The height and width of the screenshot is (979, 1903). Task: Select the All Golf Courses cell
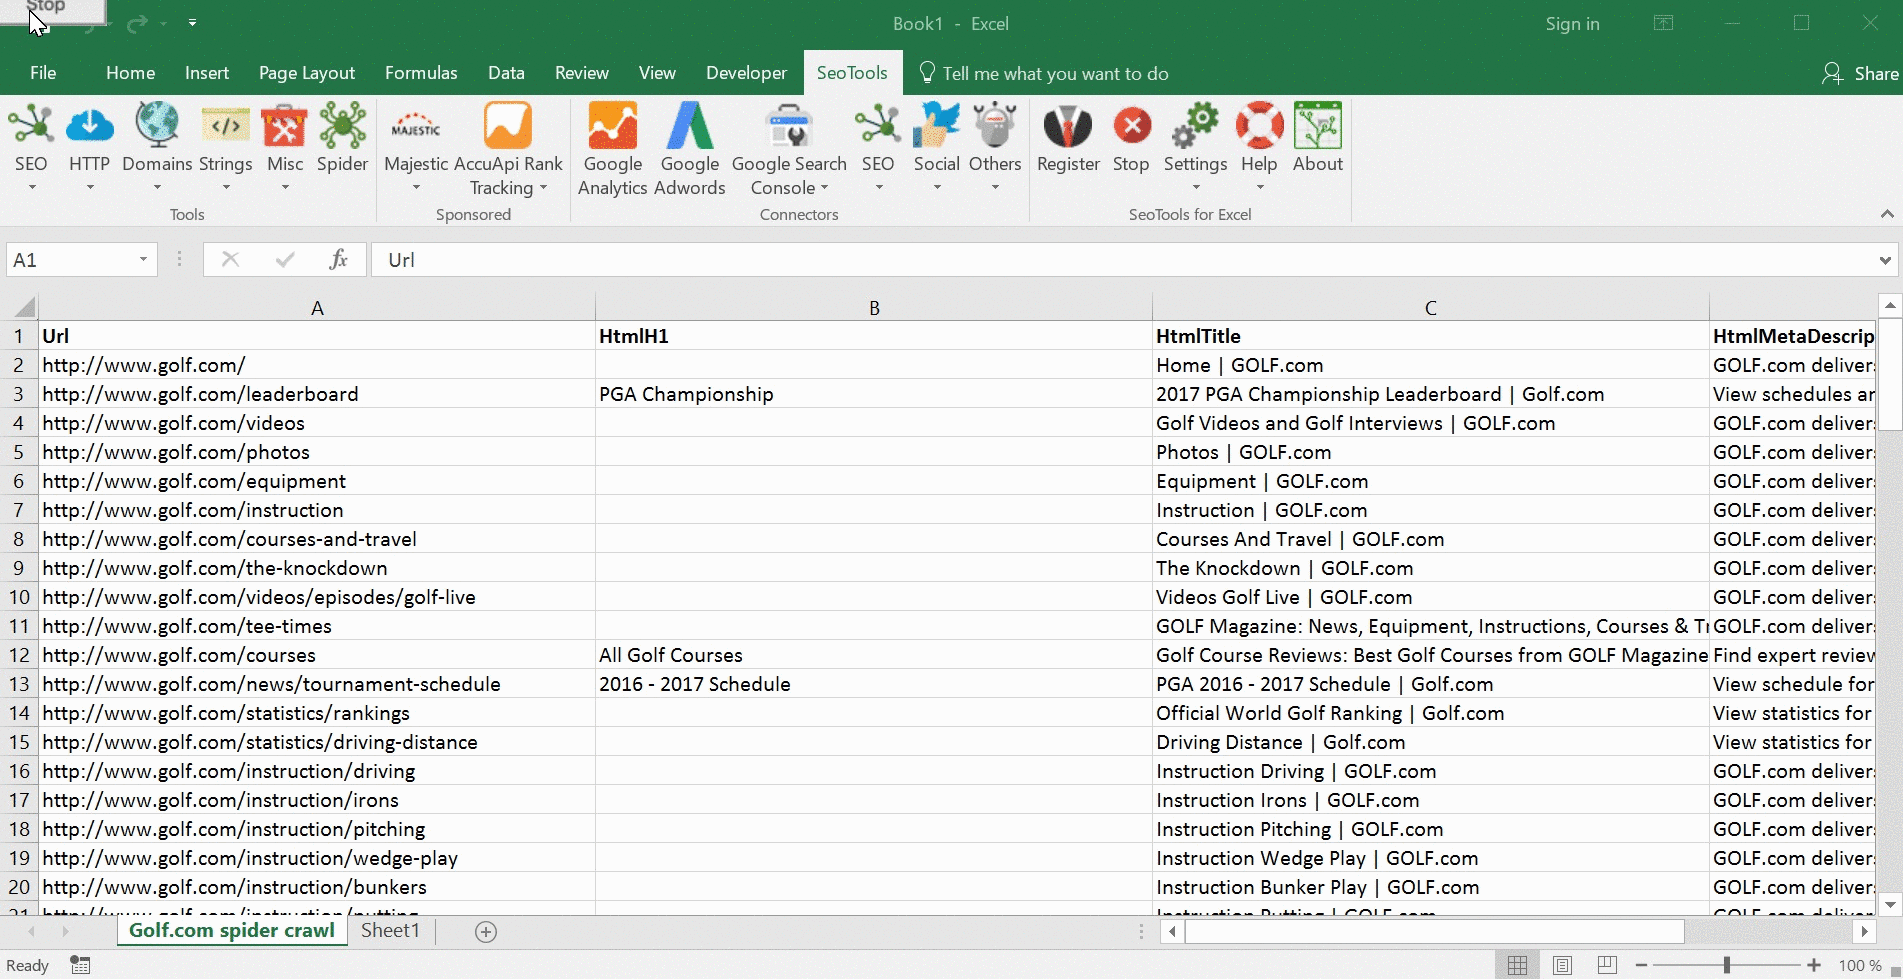(x=874, y=655)
